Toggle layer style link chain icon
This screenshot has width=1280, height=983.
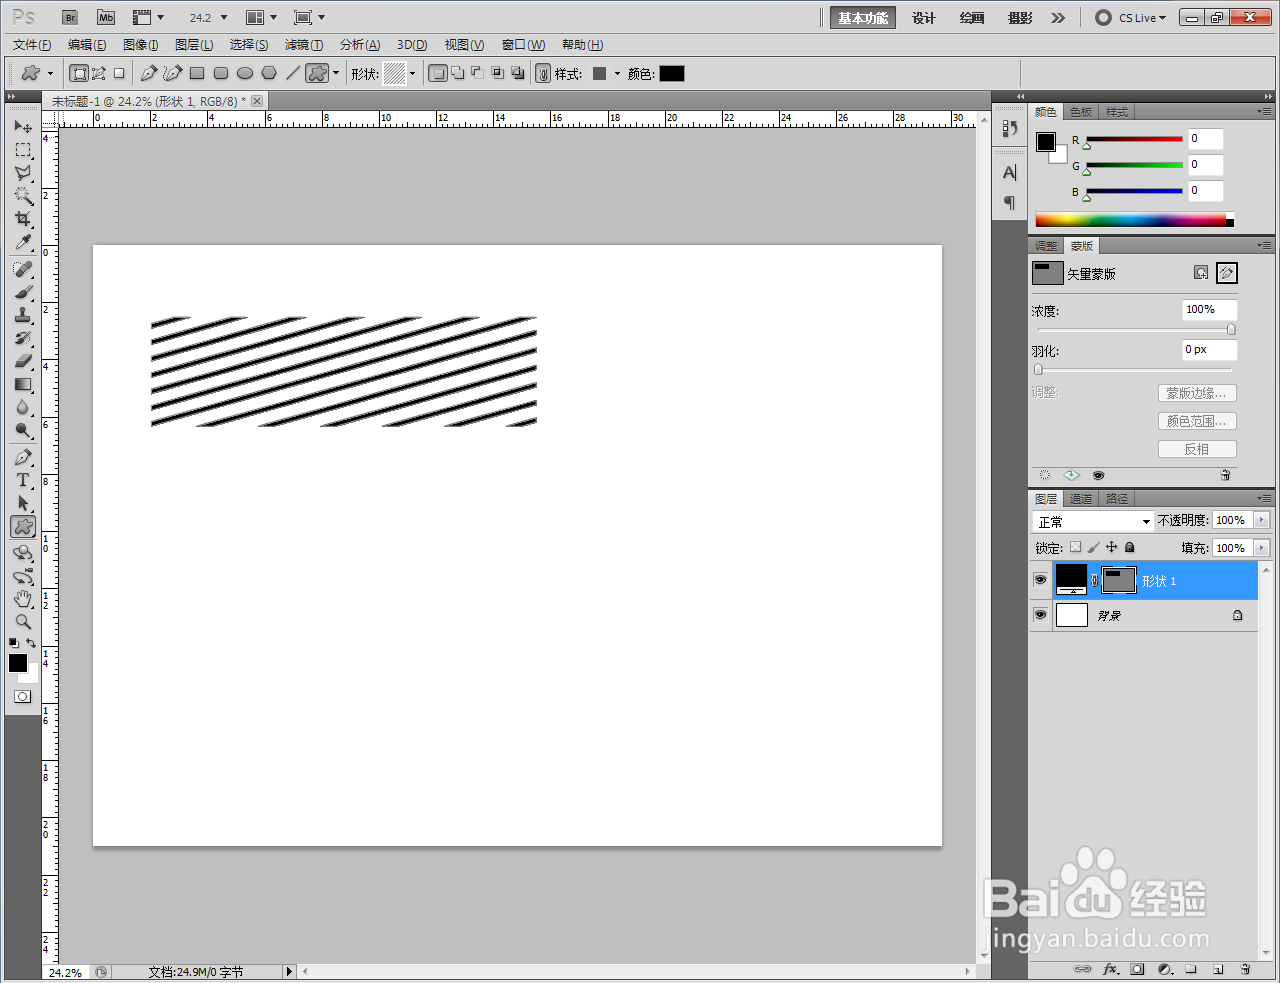(x=543, y=73)
